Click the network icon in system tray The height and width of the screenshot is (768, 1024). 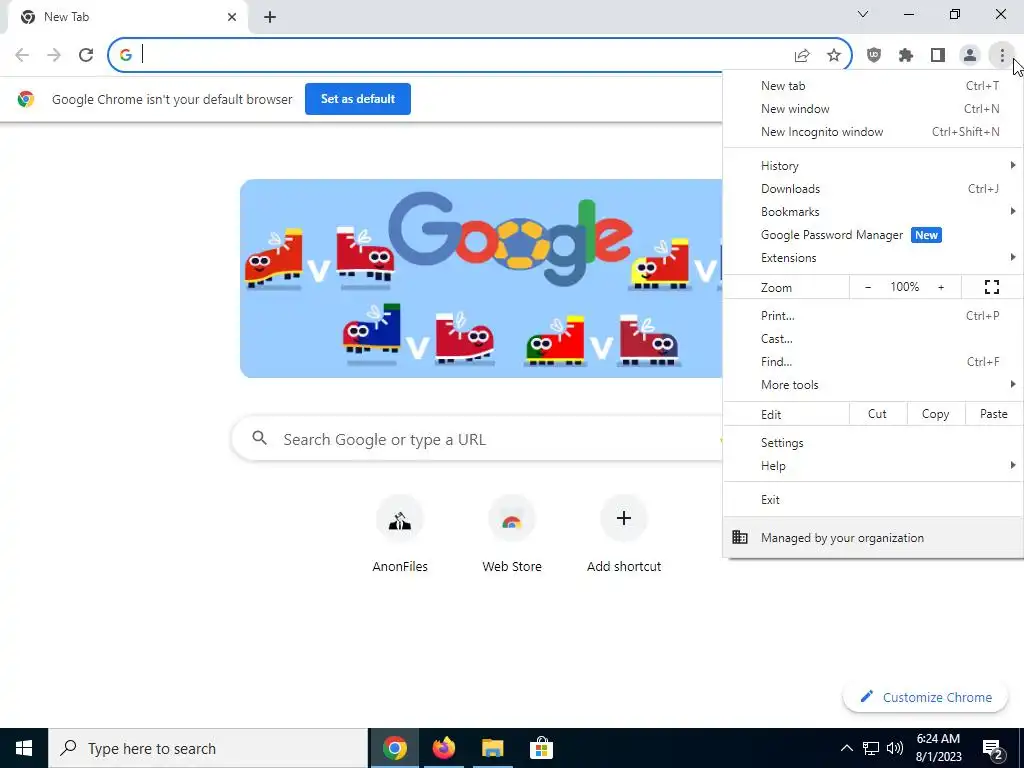871,748
